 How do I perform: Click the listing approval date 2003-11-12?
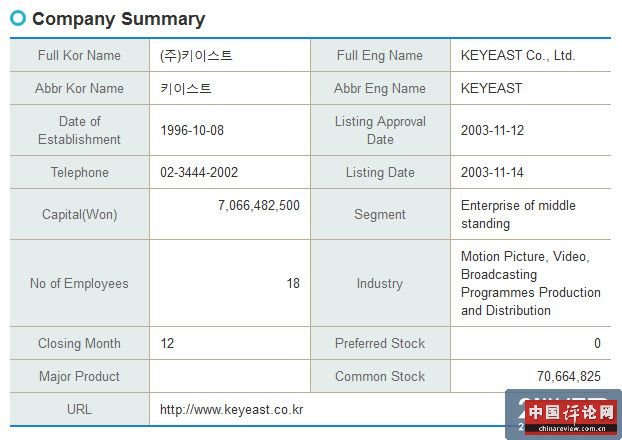click(x=492, y=130)
